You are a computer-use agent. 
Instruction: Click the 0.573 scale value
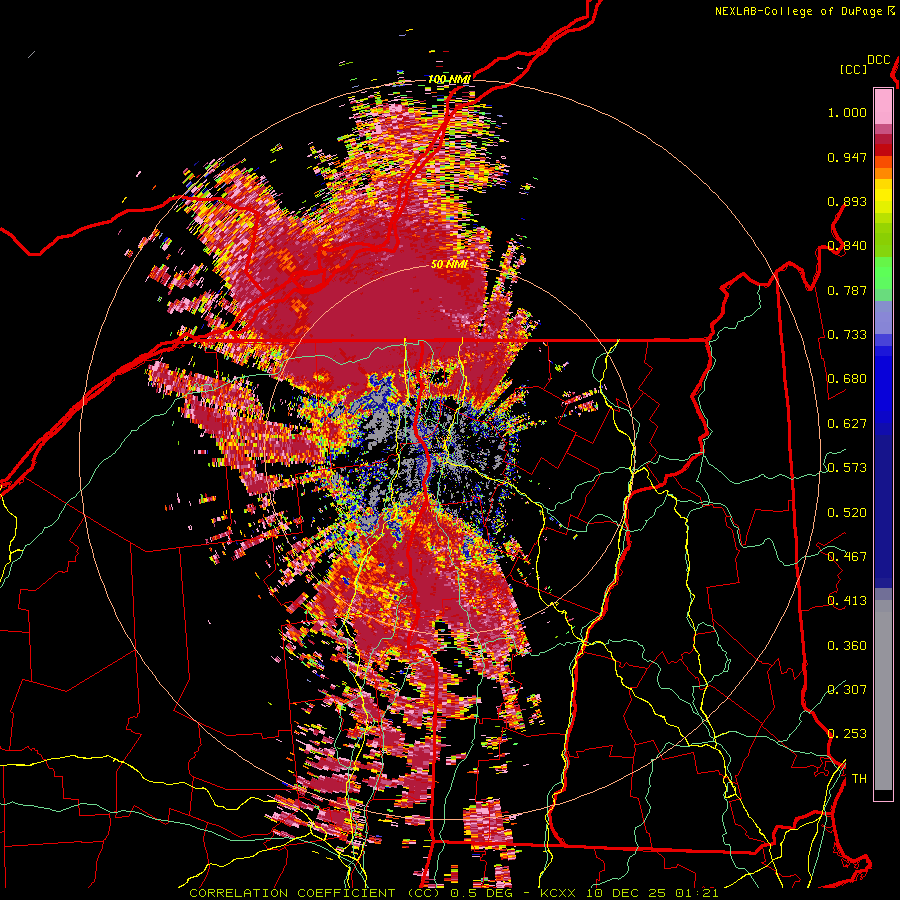tap(847, 468)
